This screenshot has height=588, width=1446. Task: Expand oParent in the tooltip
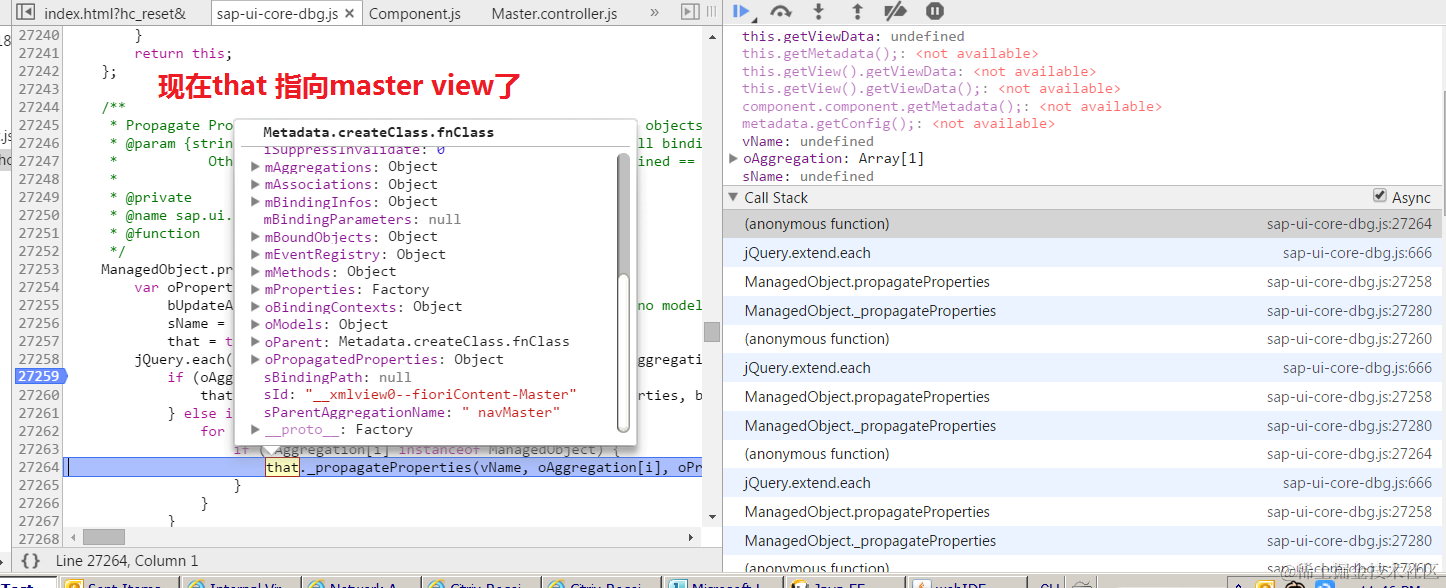point(256,341)
